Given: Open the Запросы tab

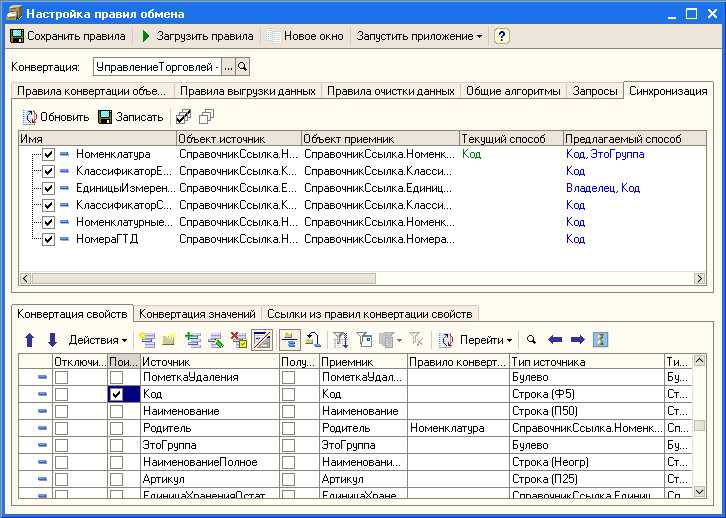Looking at the screenshot, I should pos(595,91).
